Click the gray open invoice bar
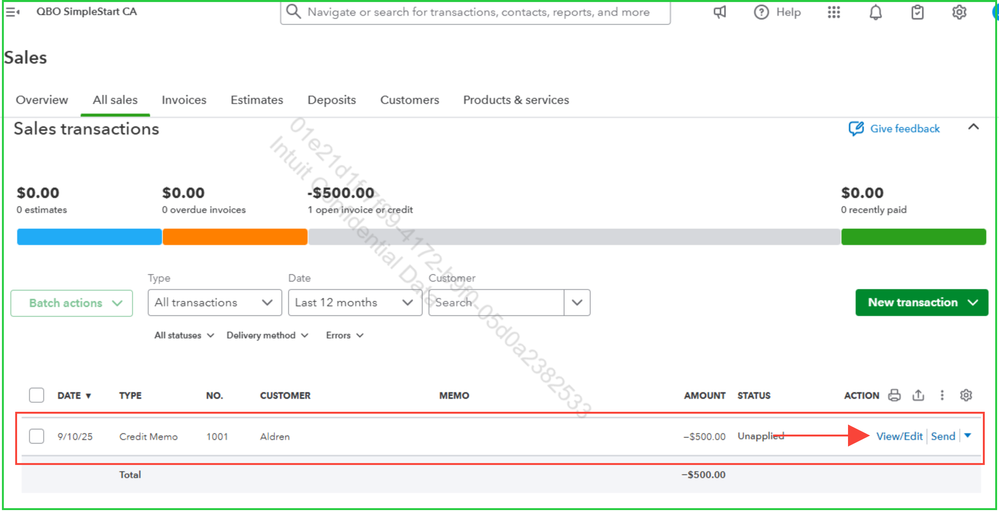The width and height of the screenshot is (999, 514). [574, 237]
